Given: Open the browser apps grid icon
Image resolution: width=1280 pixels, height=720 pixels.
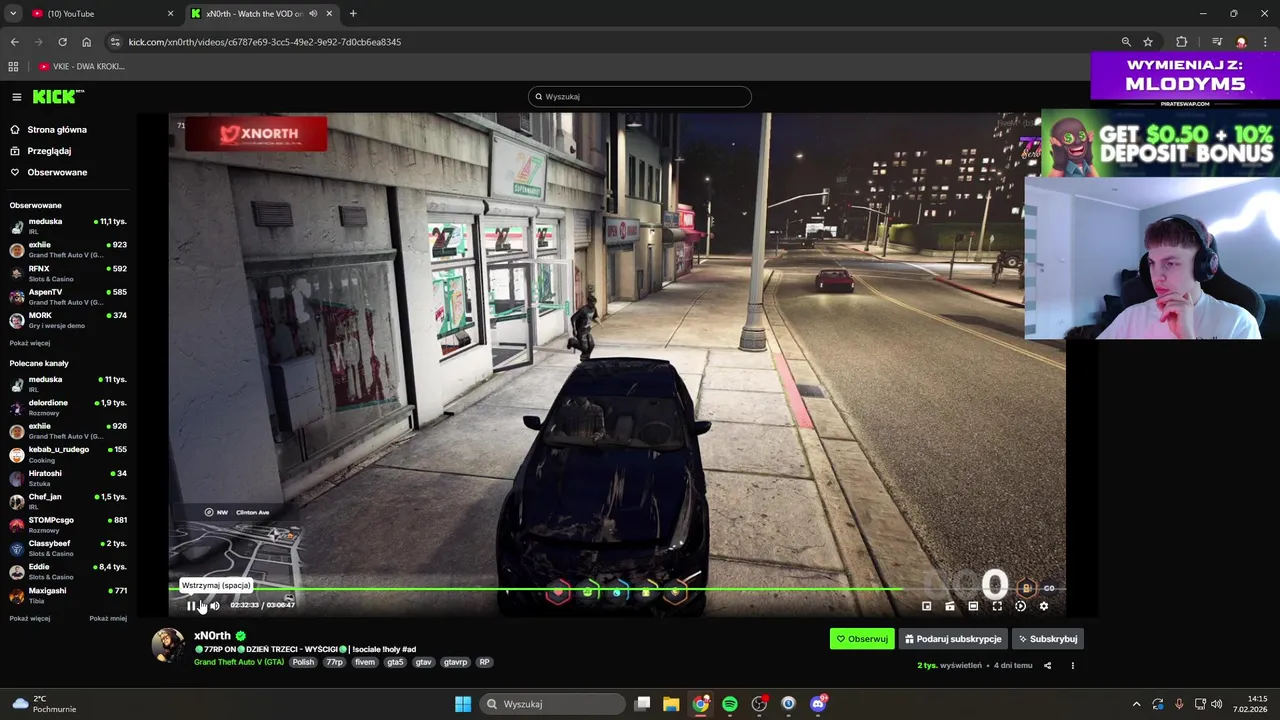Looking at the screenshot, I should coord(13,66).
